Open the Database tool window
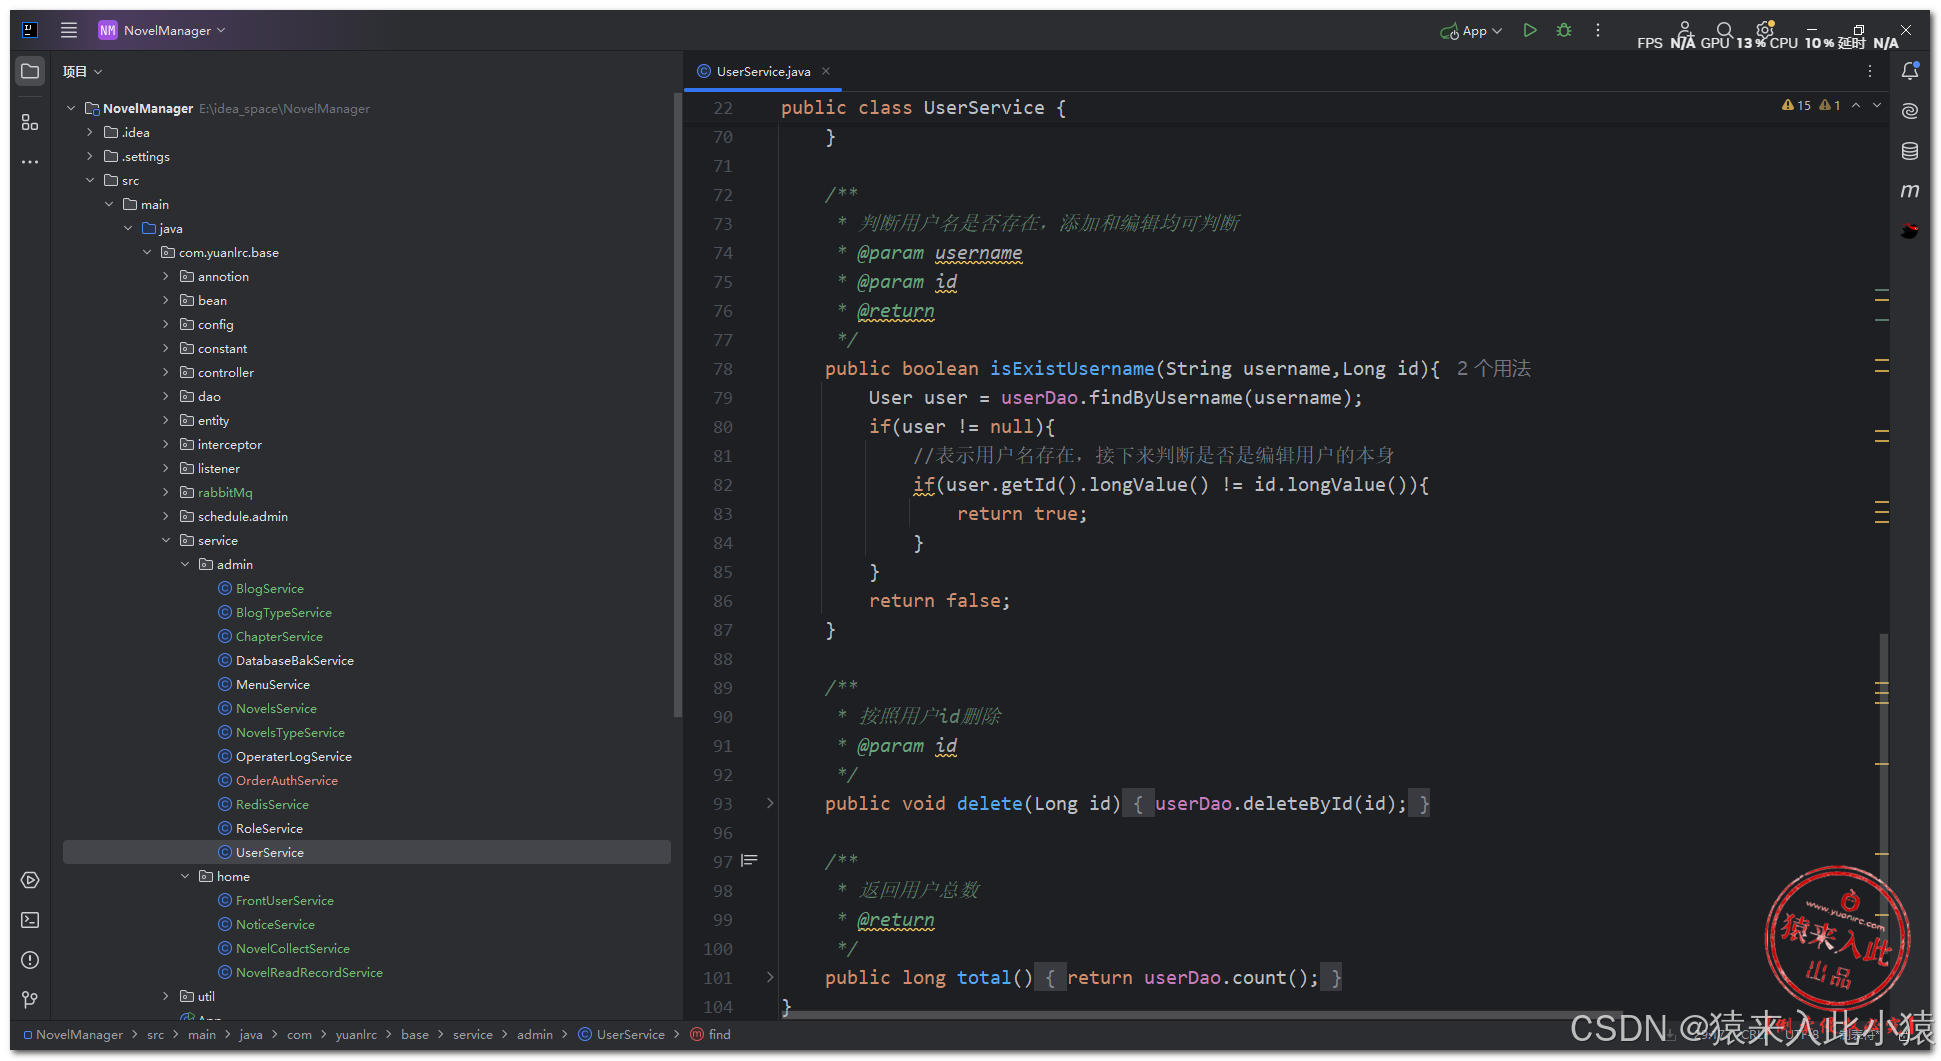Screen dimensions: 1941x1061 pos(1910,151)
